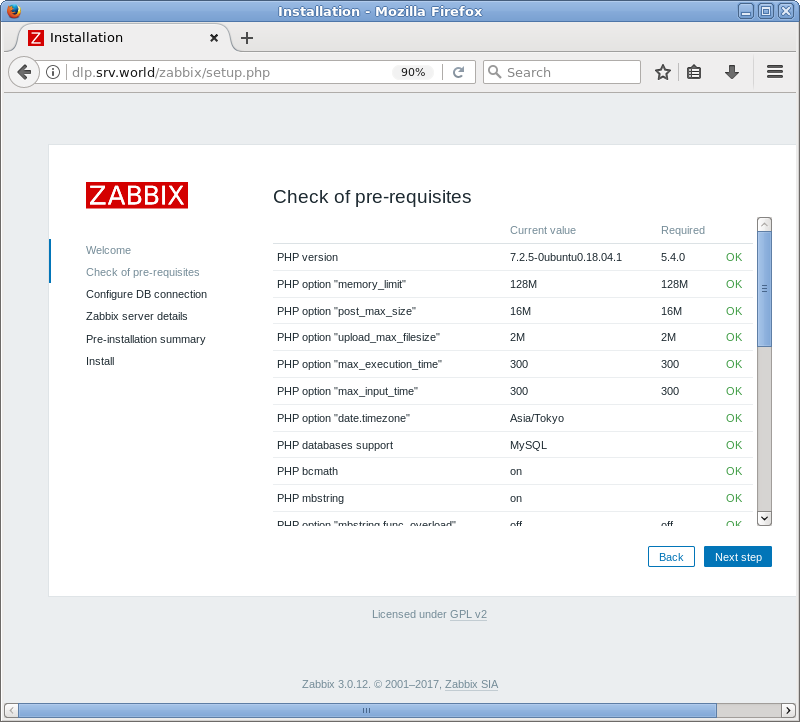The image size is (800, 722).
Task: Click the Zabbix favicon in the tab
Action: click(x=36, y=38)
